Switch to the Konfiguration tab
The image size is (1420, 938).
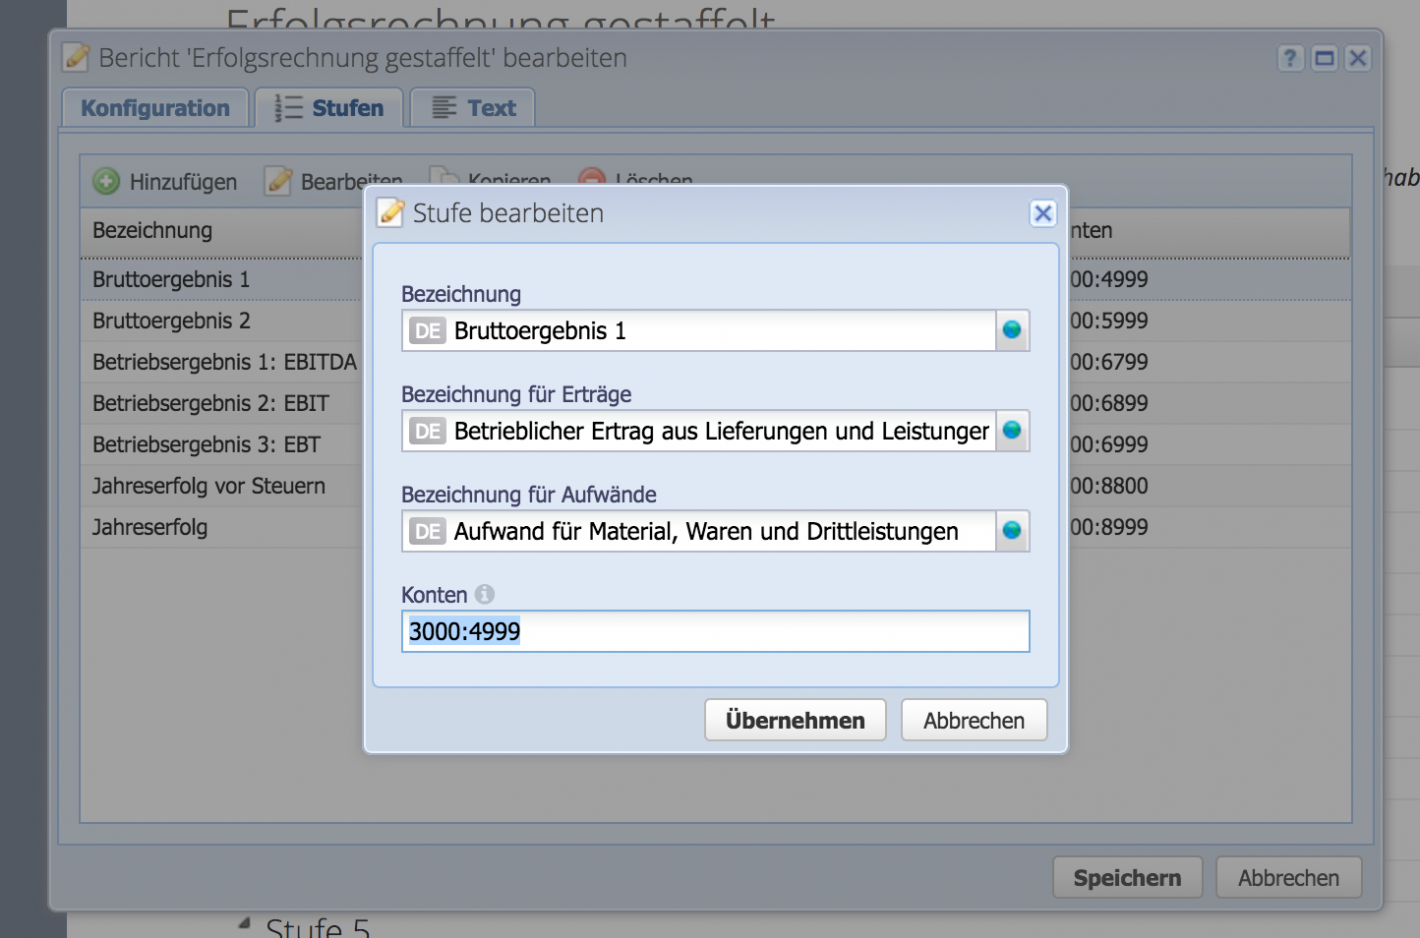(155, 107)
